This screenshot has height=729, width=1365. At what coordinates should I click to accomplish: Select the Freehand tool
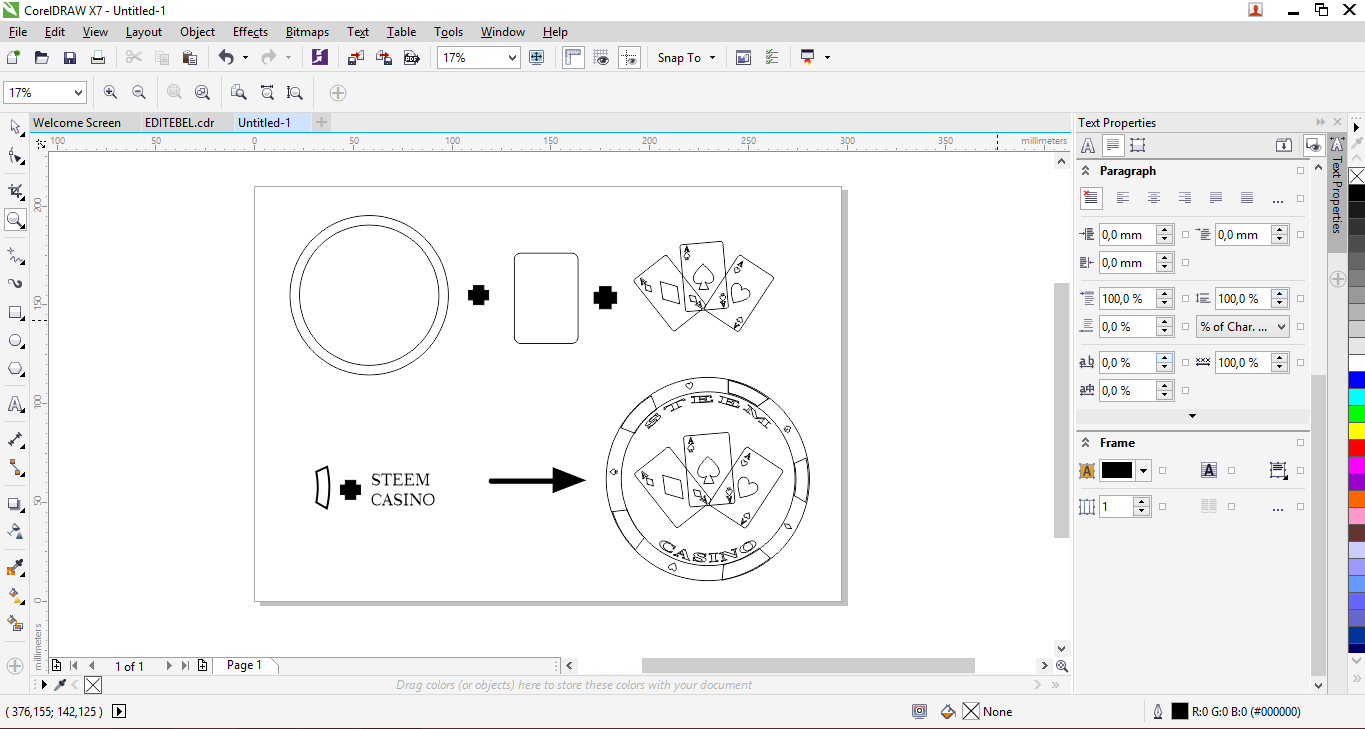point(15,255)
